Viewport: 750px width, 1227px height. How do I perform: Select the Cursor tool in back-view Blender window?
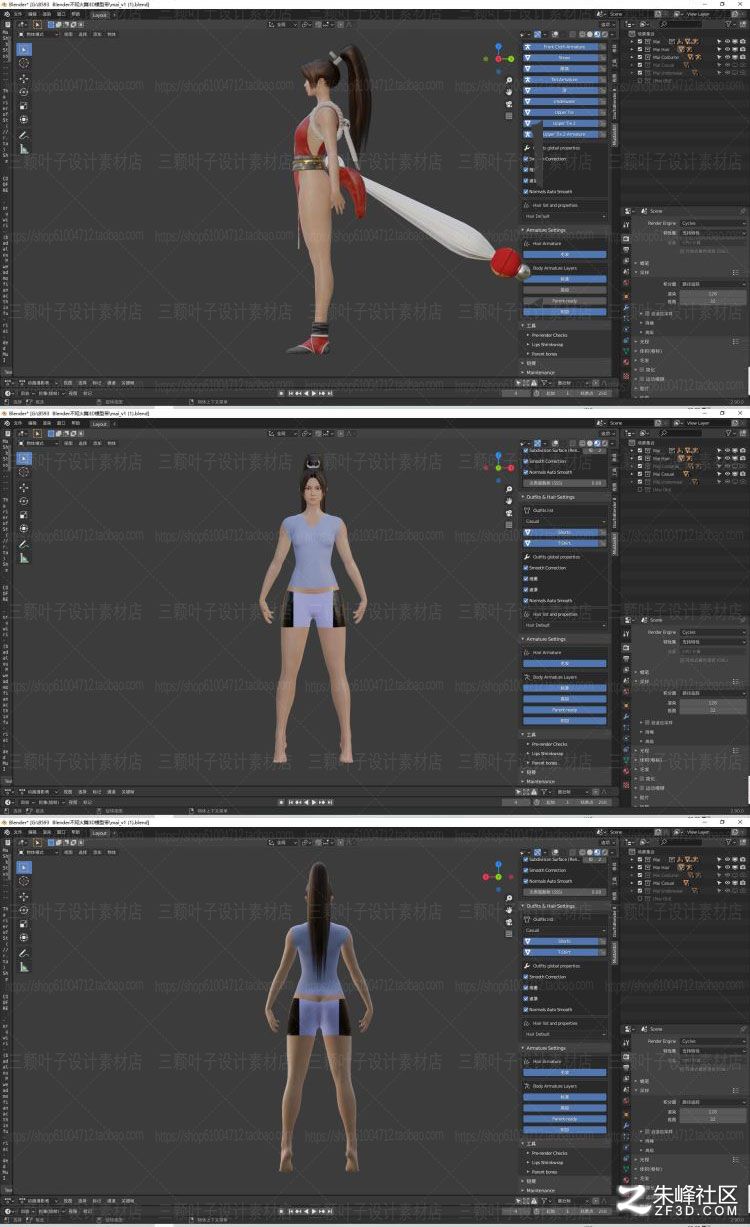tap(24, 881)
